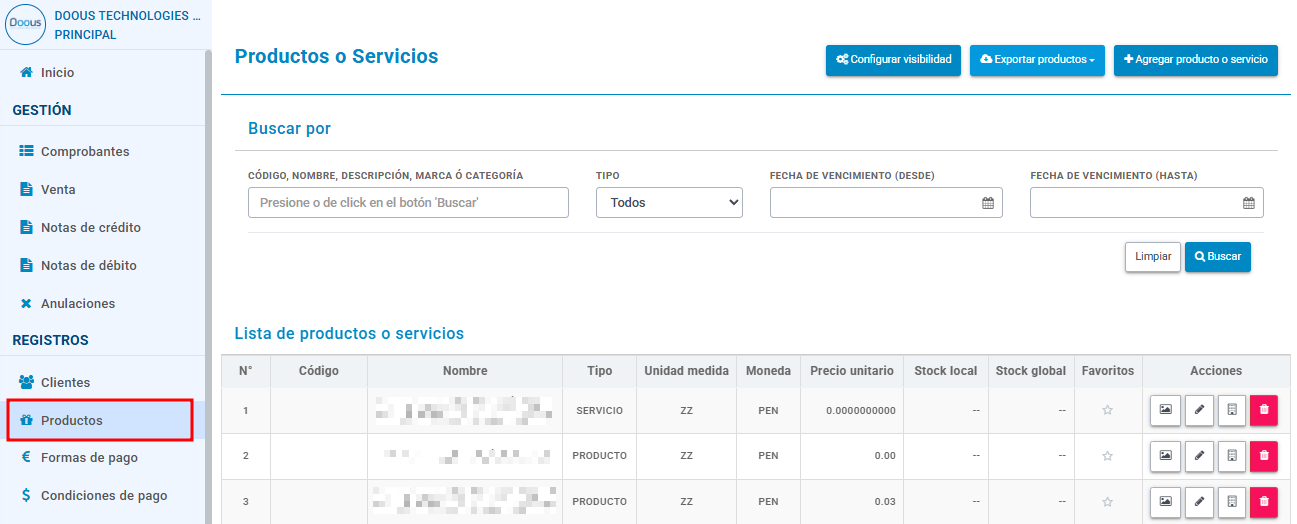Click the Unidad medida column header

tap(686, 371)
